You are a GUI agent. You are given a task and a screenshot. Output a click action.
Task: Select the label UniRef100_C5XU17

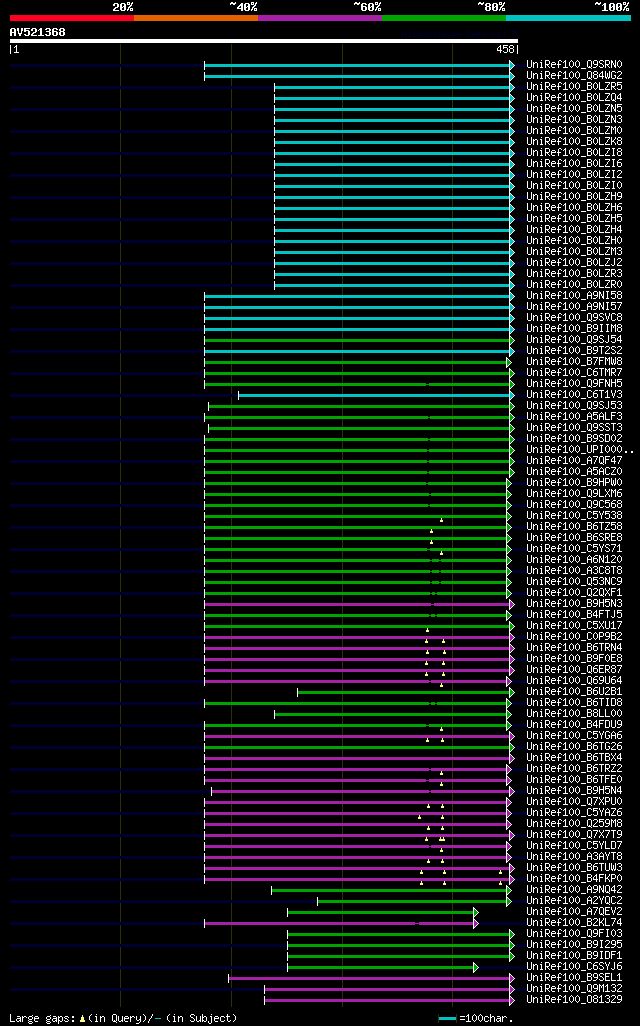(x=575, y=626)
